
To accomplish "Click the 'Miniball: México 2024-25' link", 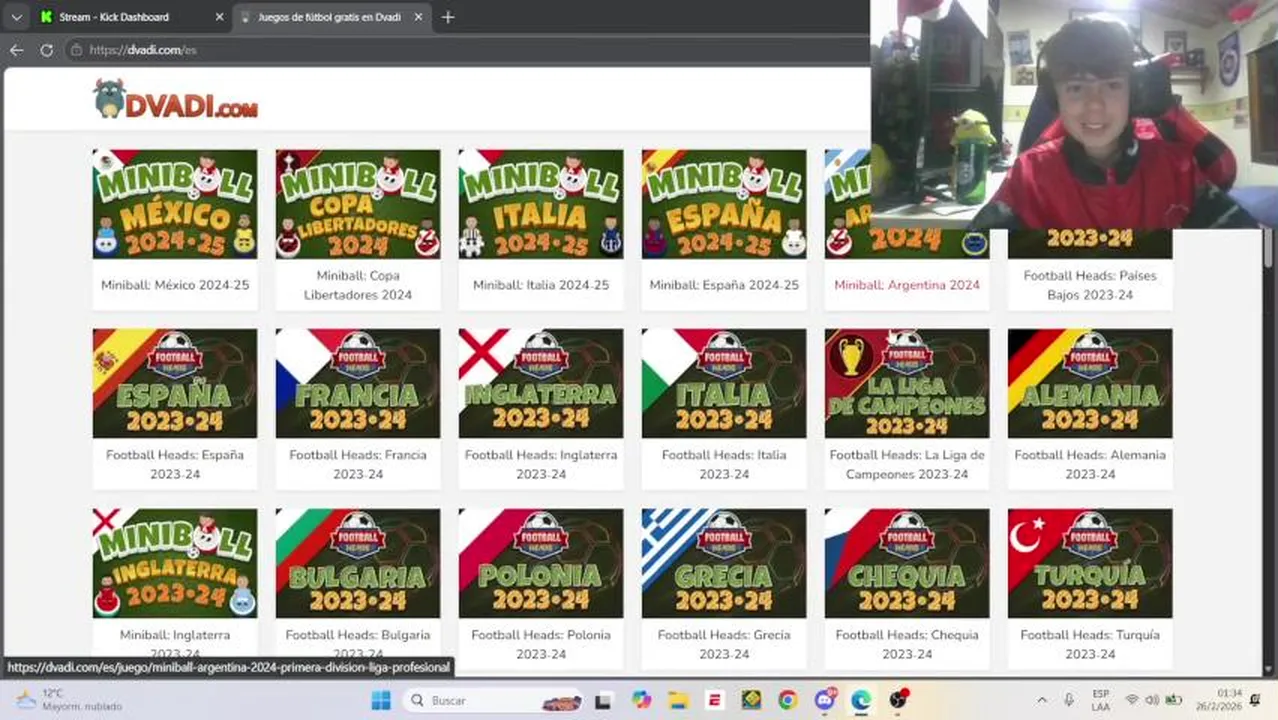I will pos(175,285).
